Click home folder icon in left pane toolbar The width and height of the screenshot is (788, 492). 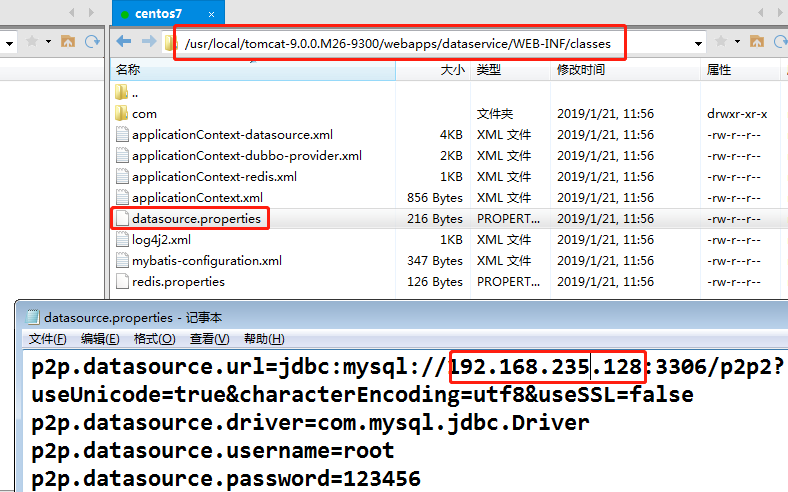click(68, 42)
